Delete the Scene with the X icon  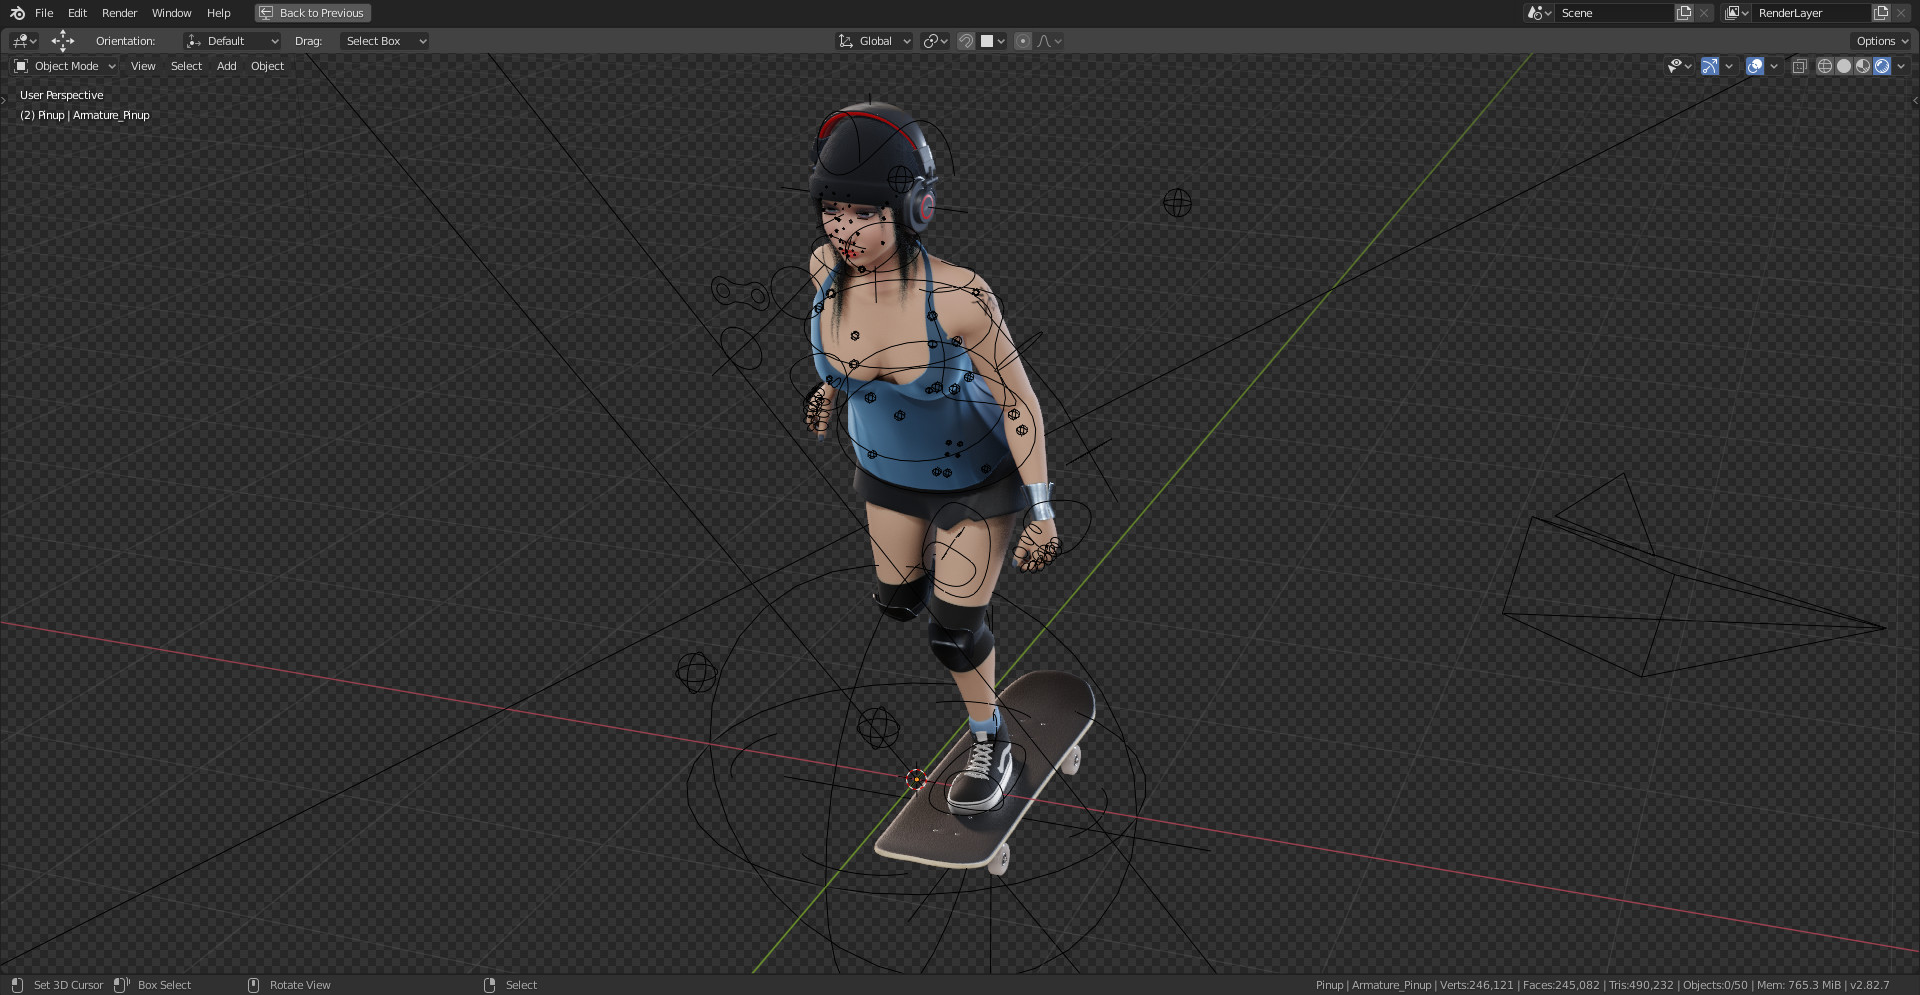tap(1704, 13)
